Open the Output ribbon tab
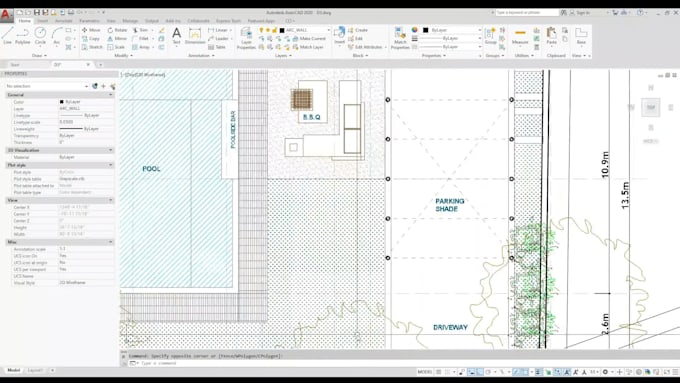 (152, 21)
